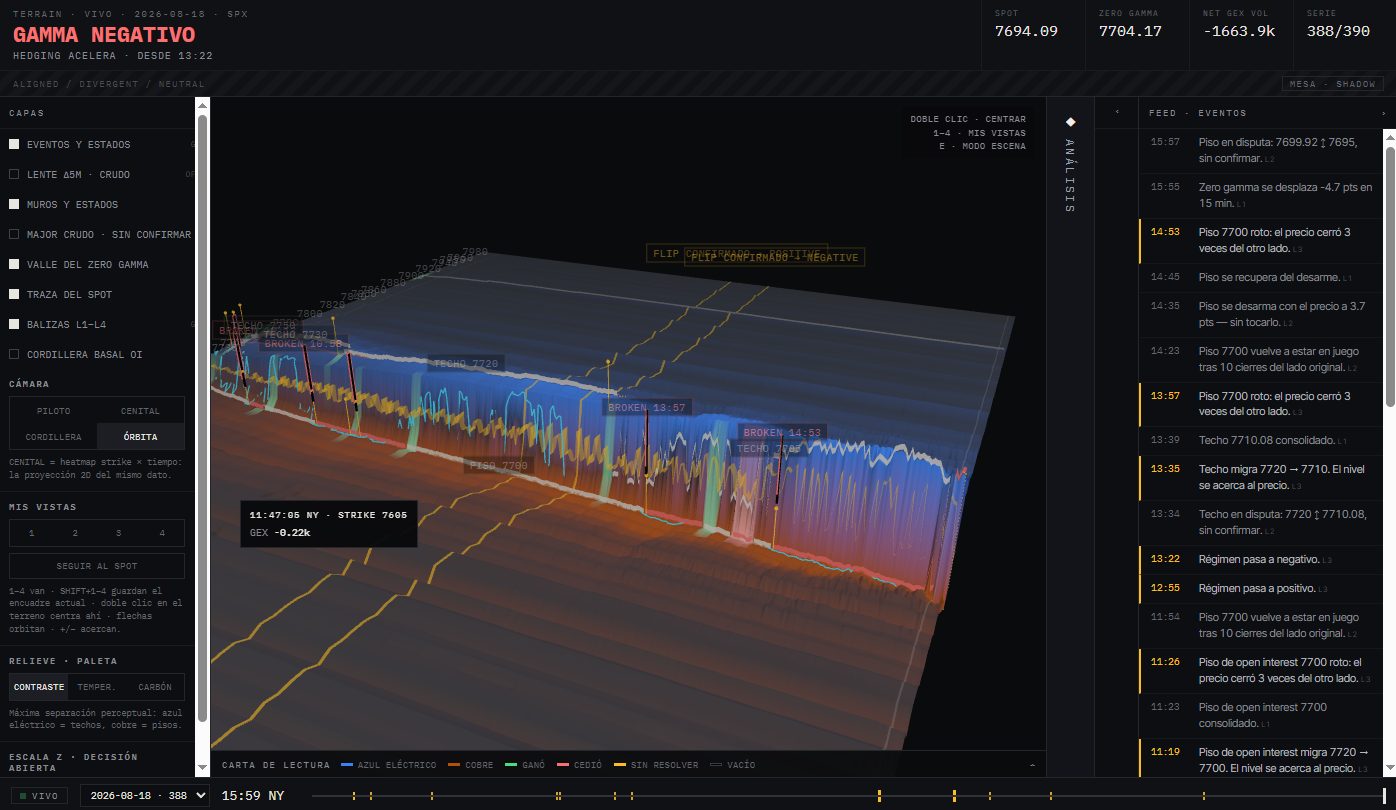Open the 15:57 Piso en disputa event

click(1260, 150)
